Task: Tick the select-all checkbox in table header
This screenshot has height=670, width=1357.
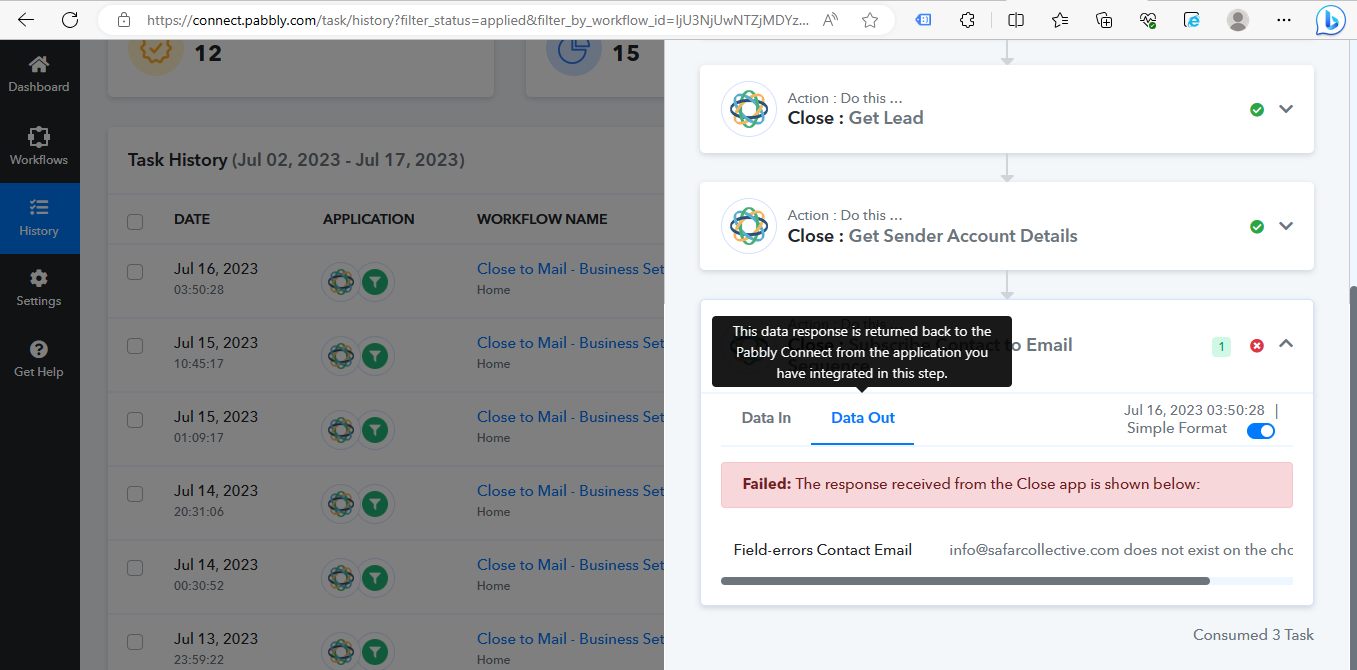Action: click(135, 221)
